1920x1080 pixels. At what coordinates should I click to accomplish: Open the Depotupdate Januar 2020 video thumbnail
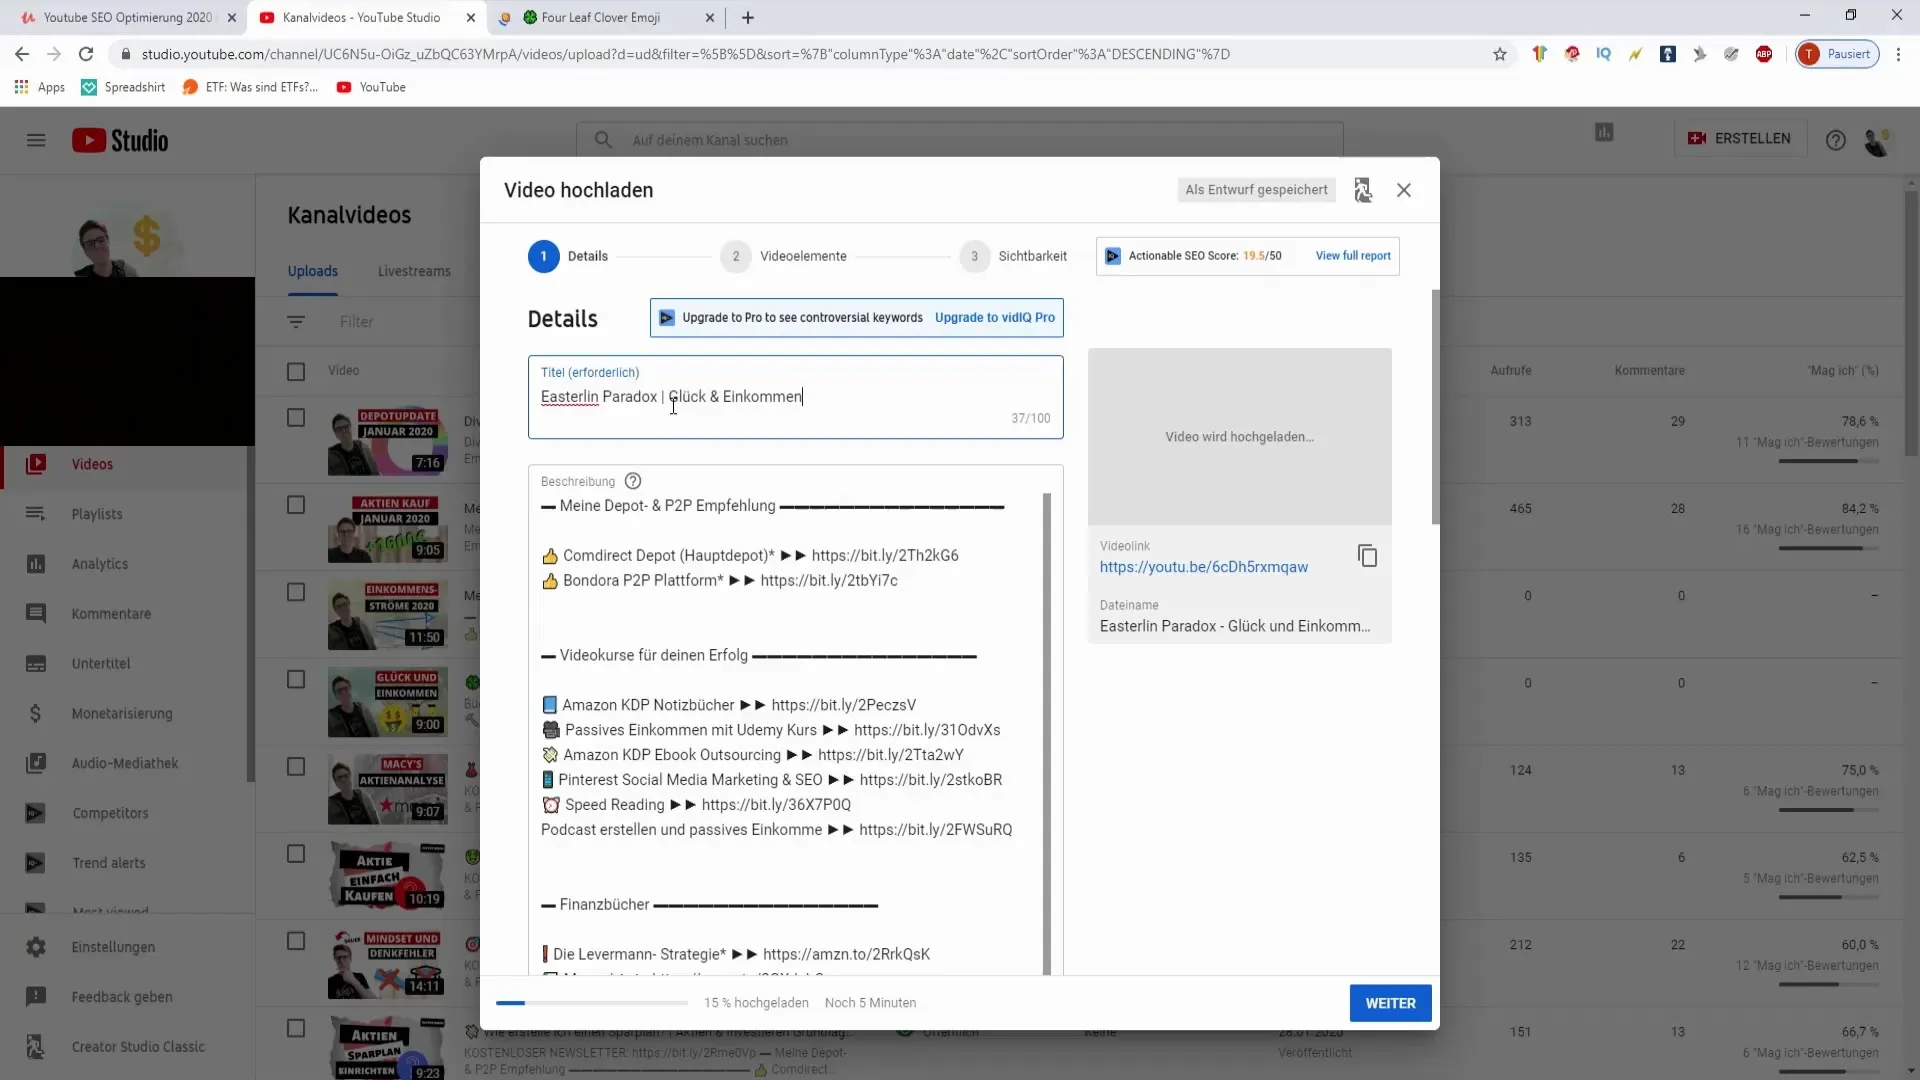(x=388, y=440)
